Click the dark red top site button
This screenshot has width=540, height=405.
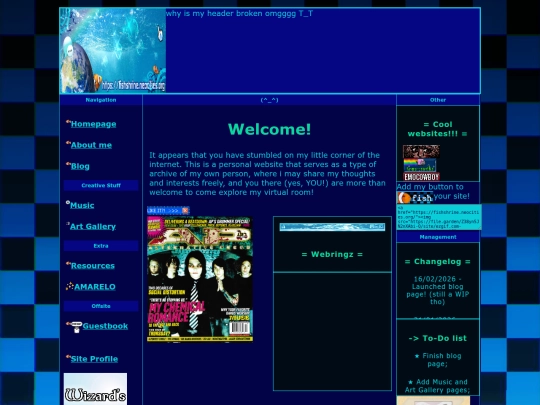tap(421, 152)
